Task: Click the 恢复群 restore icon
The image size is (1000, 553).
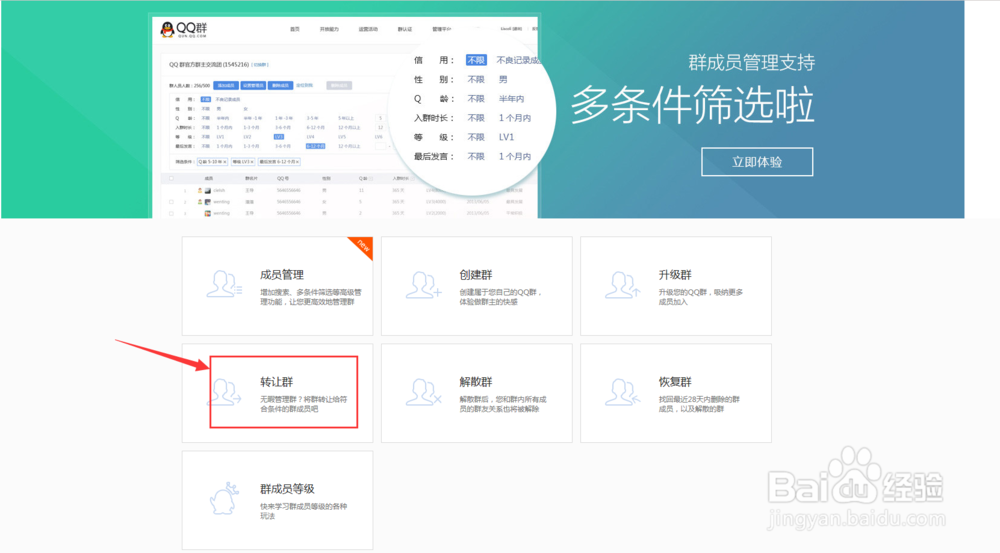Action: coord(622,392)
